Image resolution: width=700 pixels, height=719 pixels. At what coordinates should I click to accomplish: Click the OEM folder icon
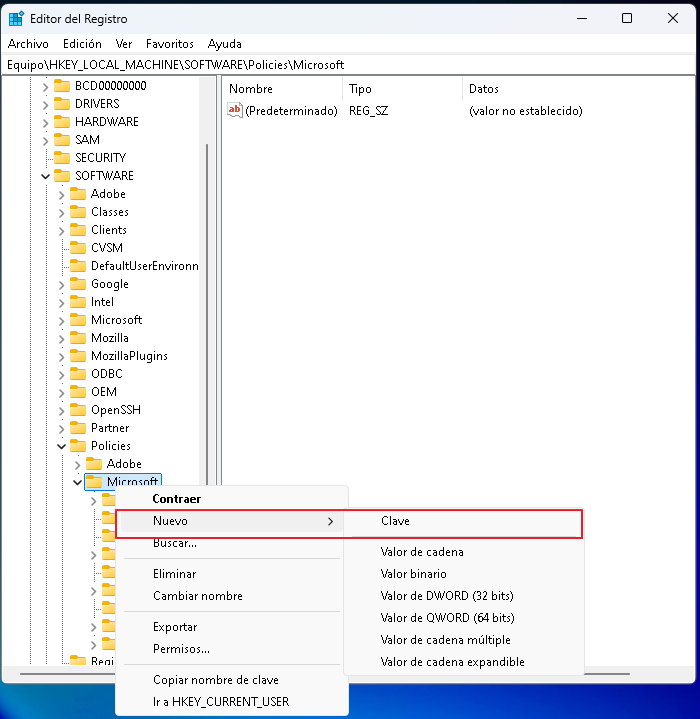pyautogui.click(x=78, y=392)
